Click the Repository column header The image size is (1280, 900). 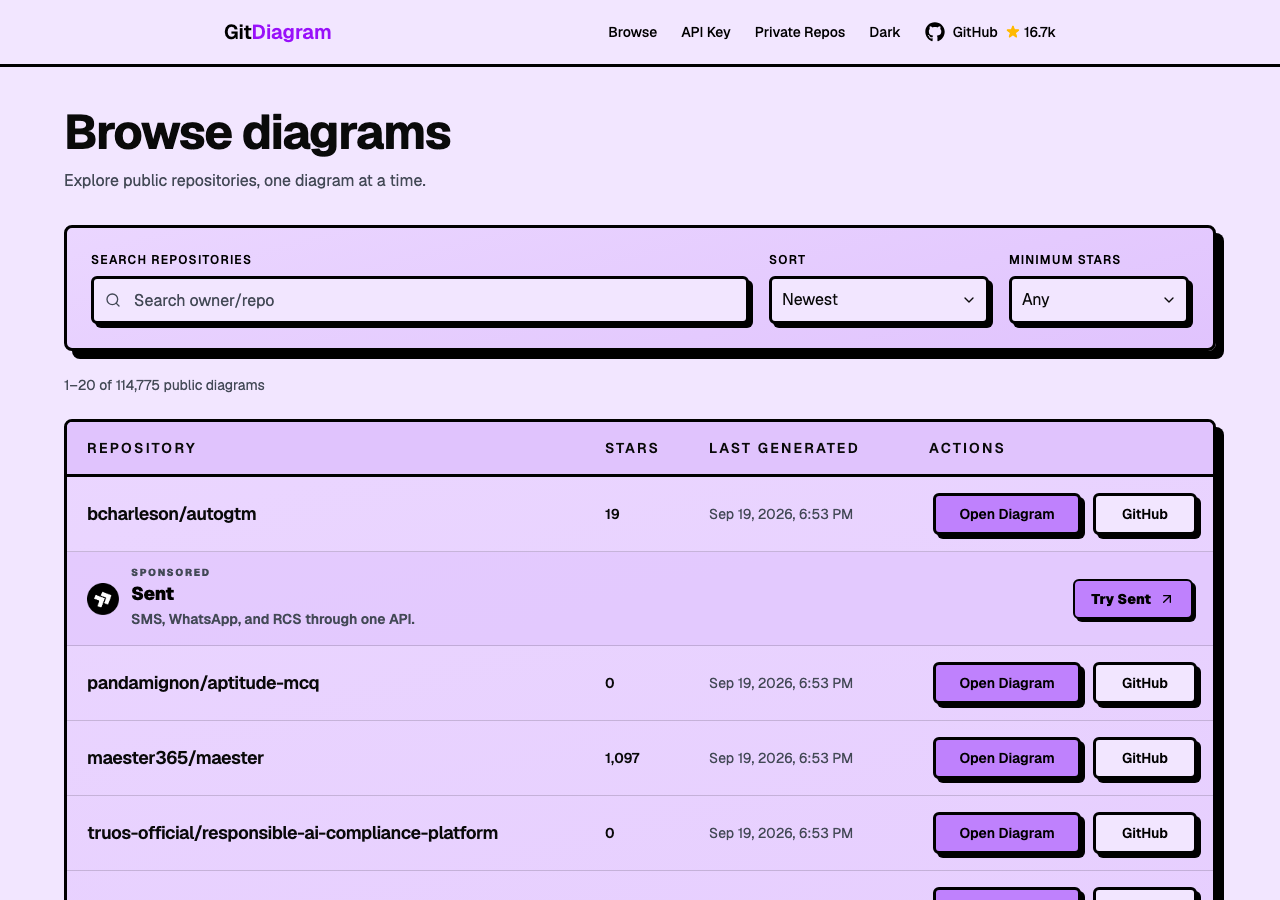[142, 448]
